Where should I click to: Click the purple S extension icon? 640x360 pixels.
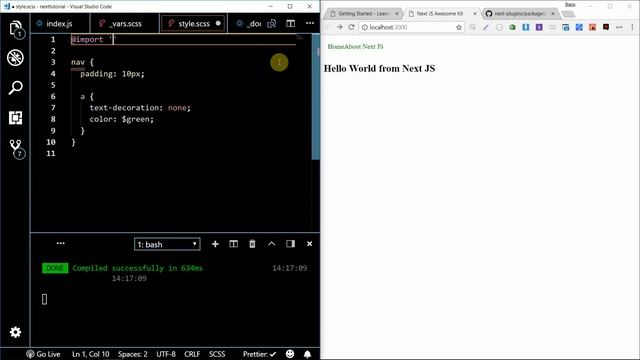tap(539, 27)
